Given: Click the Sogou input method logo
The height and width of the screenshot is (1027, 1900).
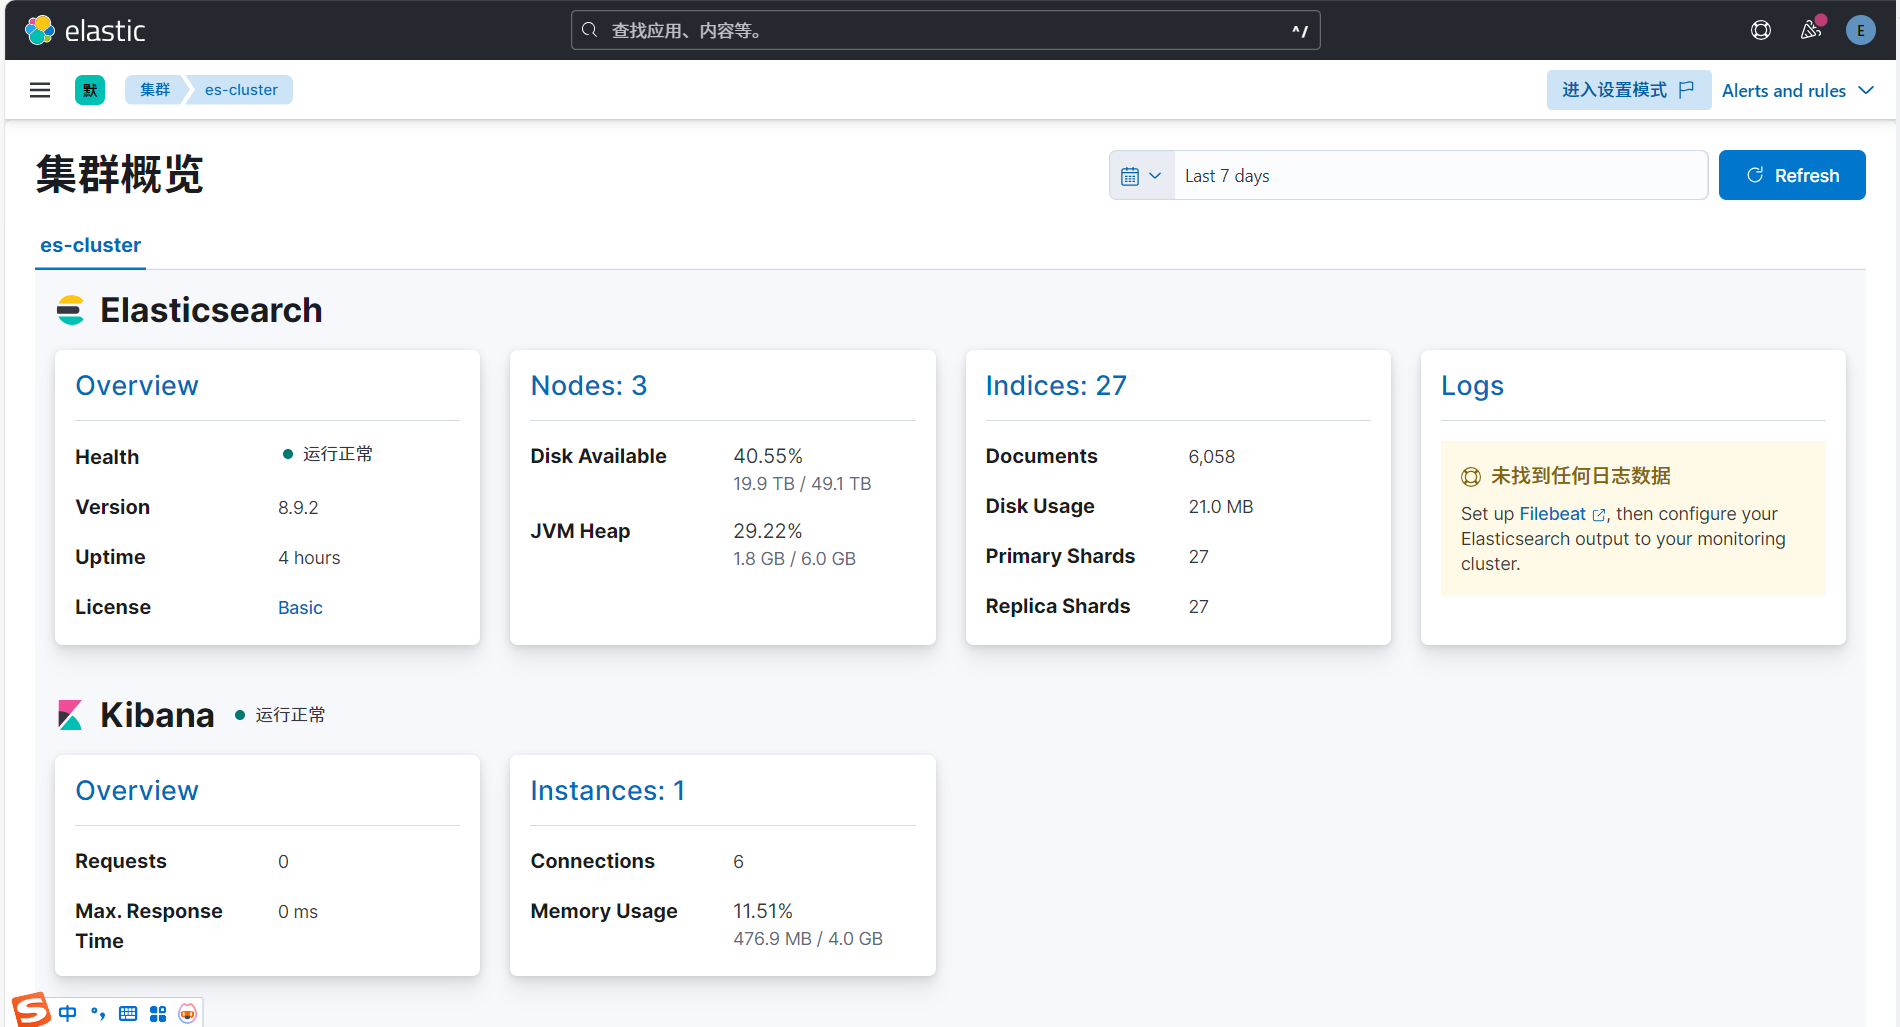Looking at the screenshot, I should [x=31, y=1010].
